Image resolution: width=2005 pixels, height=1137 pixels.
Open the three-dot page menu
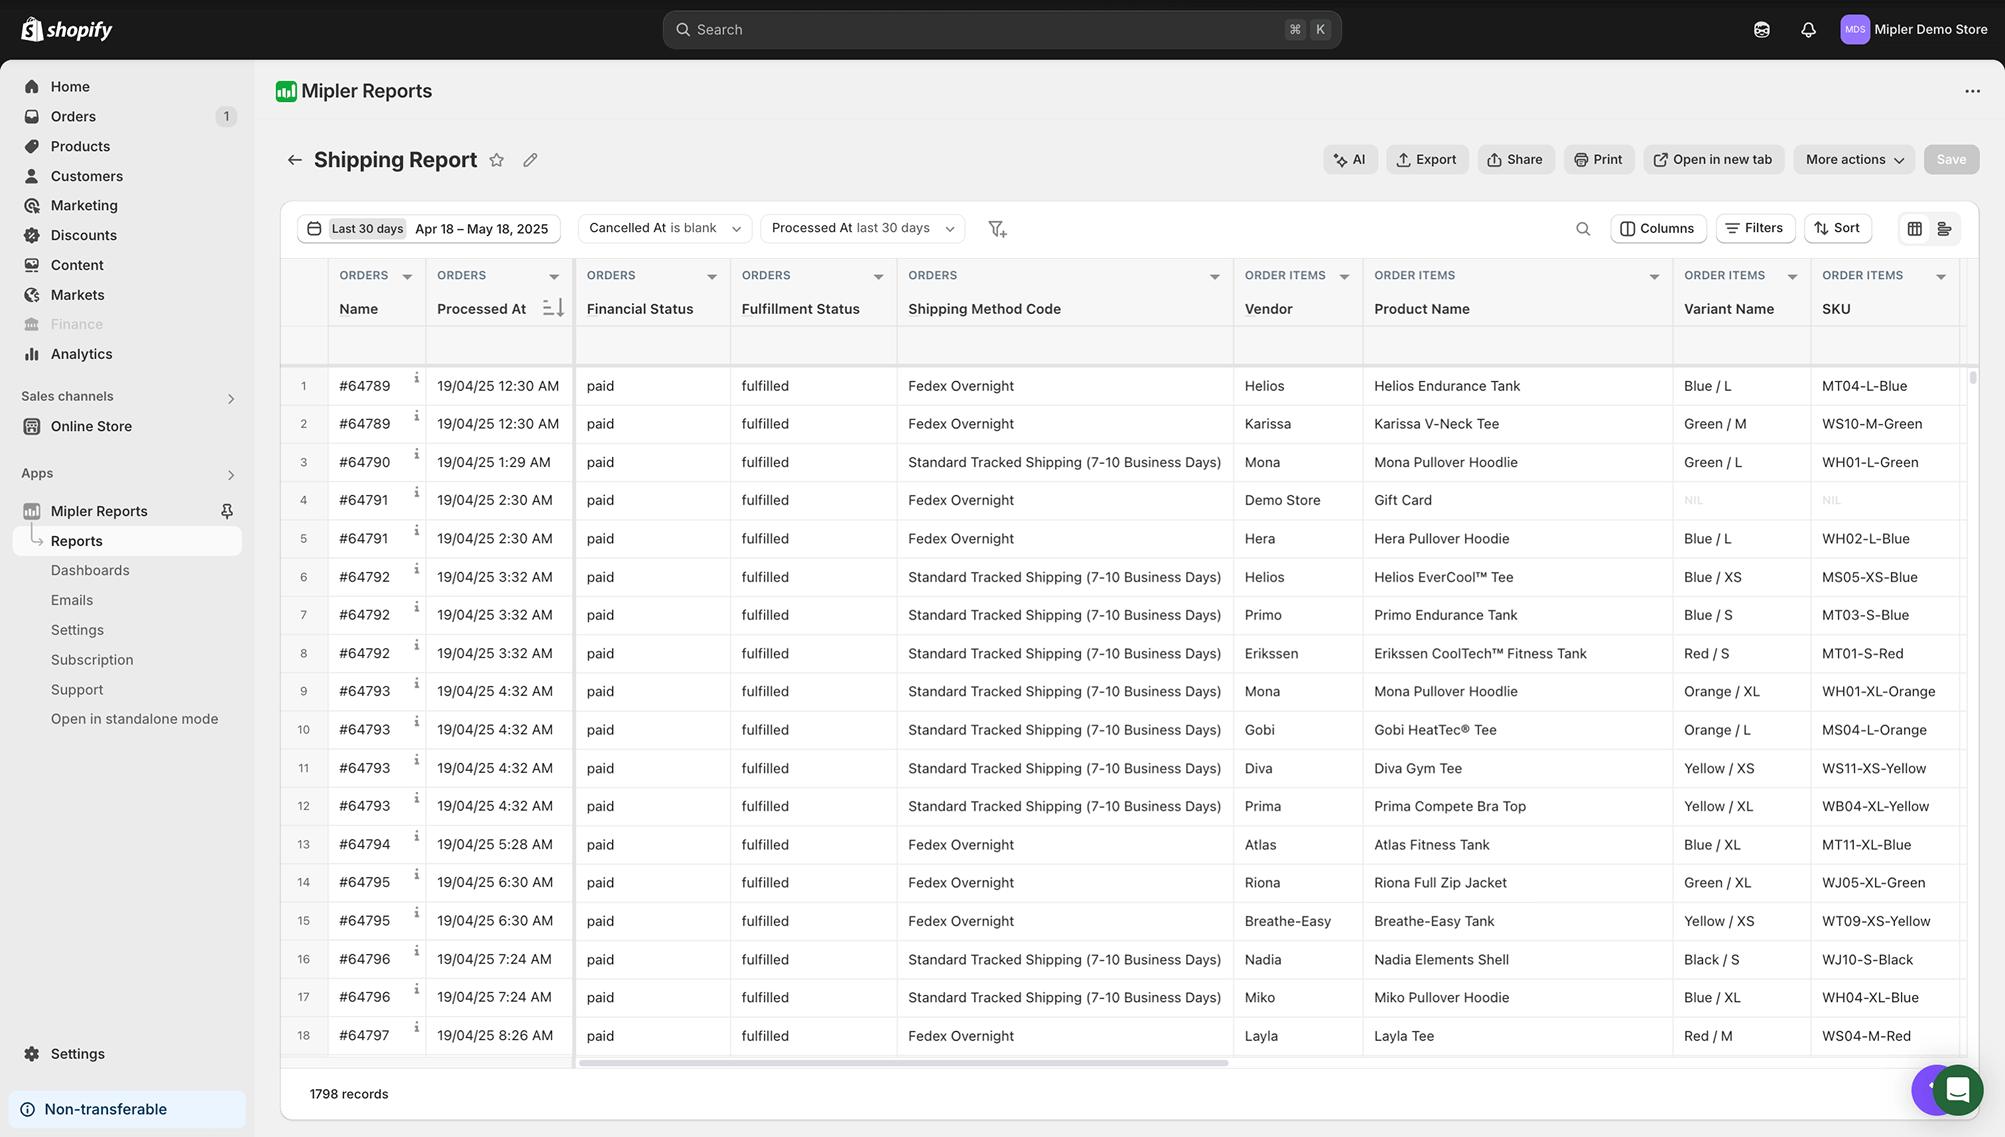coord(1972,91)
